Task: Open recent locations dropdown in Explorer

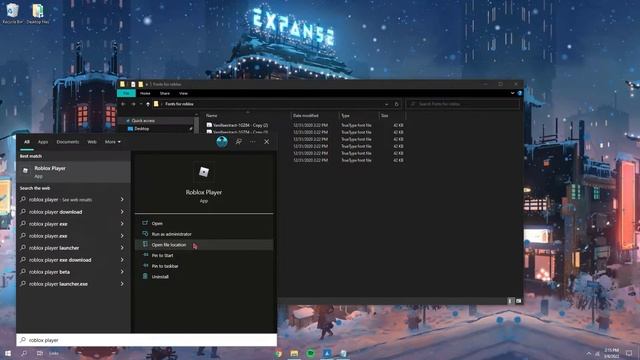Action: pyautogui.click(x=141, y=104)
